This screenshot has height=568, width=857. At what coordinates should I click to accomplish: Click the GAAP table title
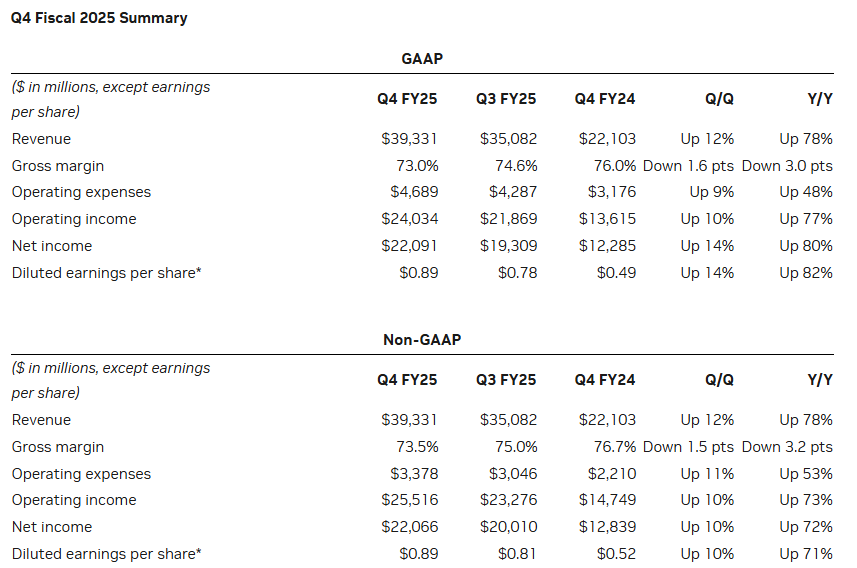click(421, 59)
